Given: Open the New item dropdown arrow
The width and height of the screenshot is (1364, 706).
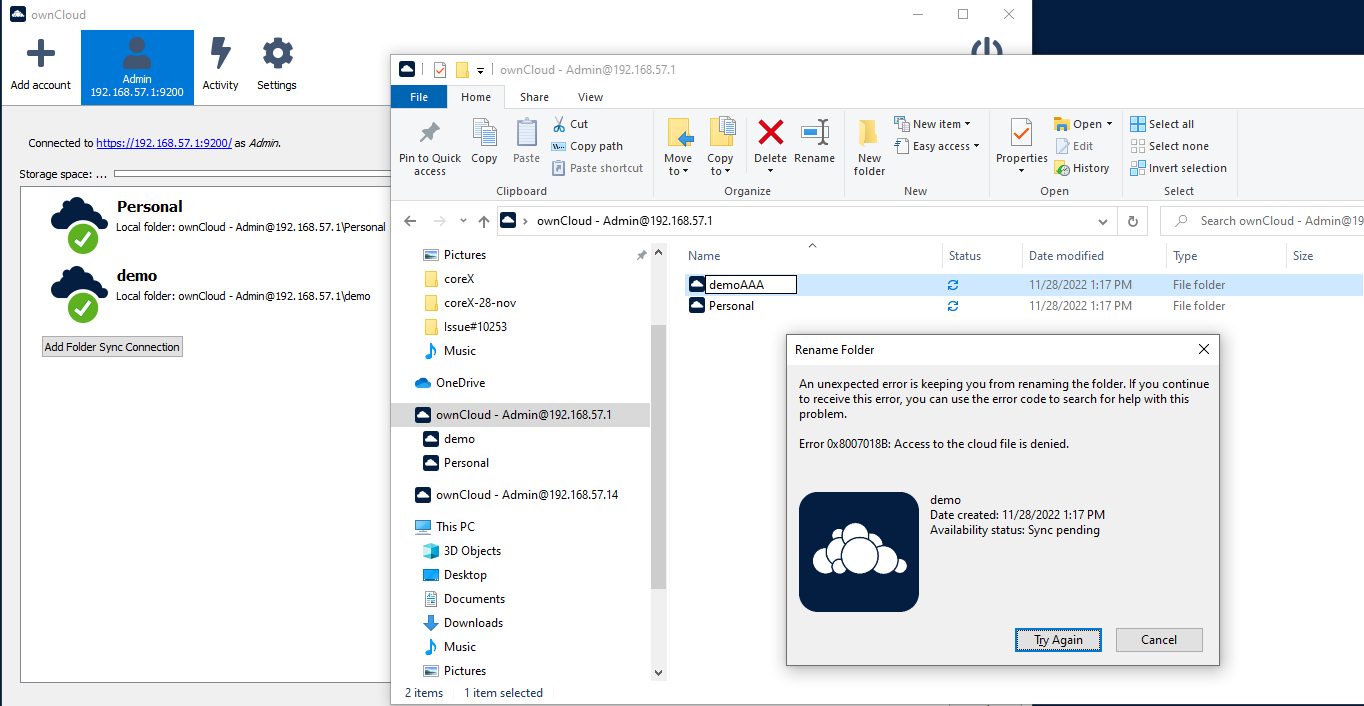Looking at the screenshot, I should click(x=965, y=122).
